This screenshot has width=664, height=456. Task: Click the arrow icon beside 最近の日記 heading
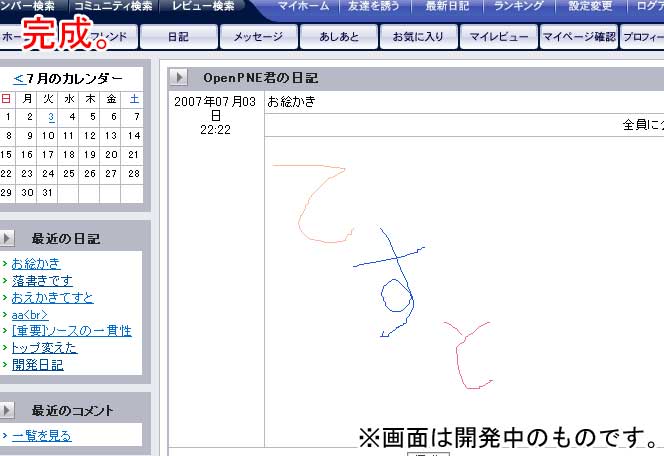[x=6, y=239]
